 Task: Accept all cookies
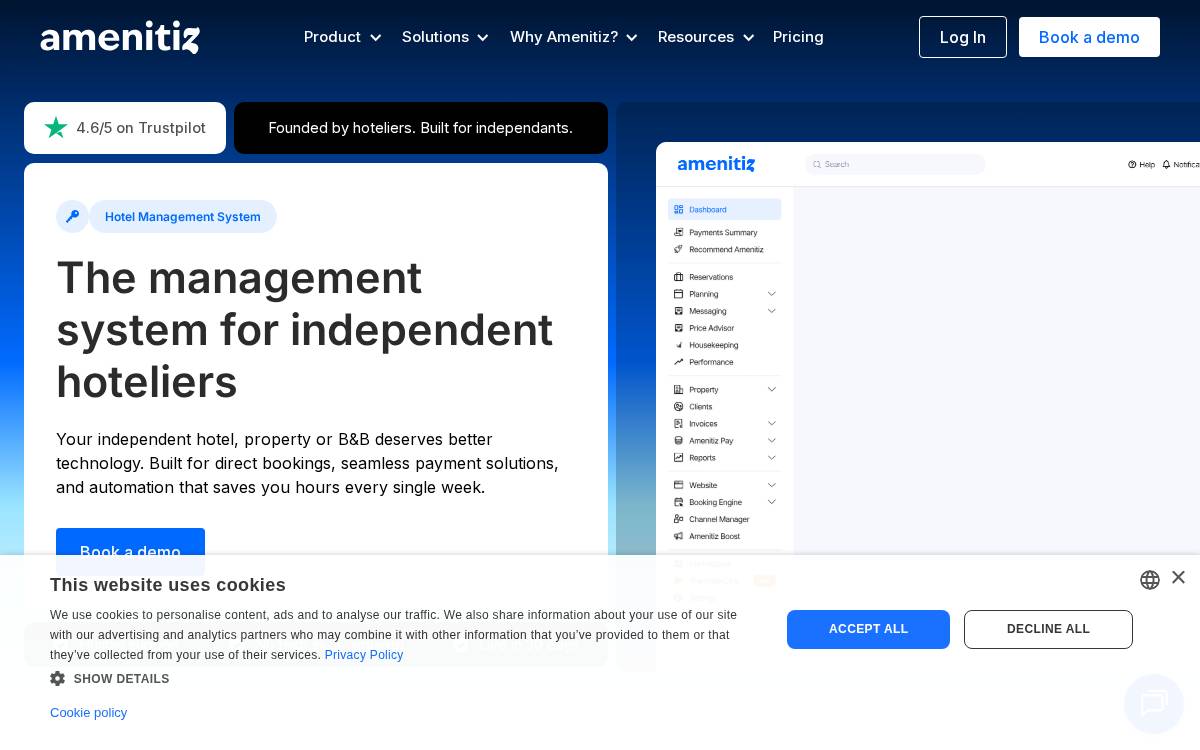click(x=868, y=629)
